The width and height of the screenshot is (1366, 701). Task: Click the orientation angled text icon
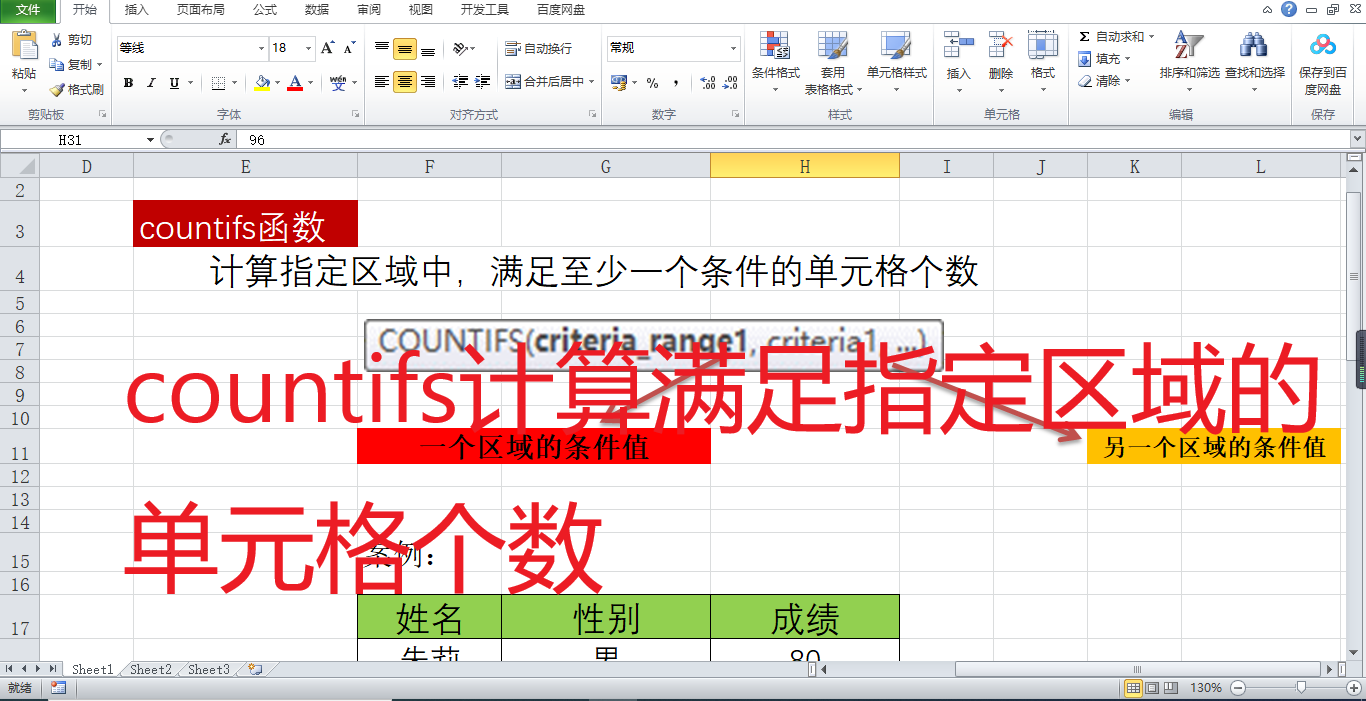coord(460,48)
